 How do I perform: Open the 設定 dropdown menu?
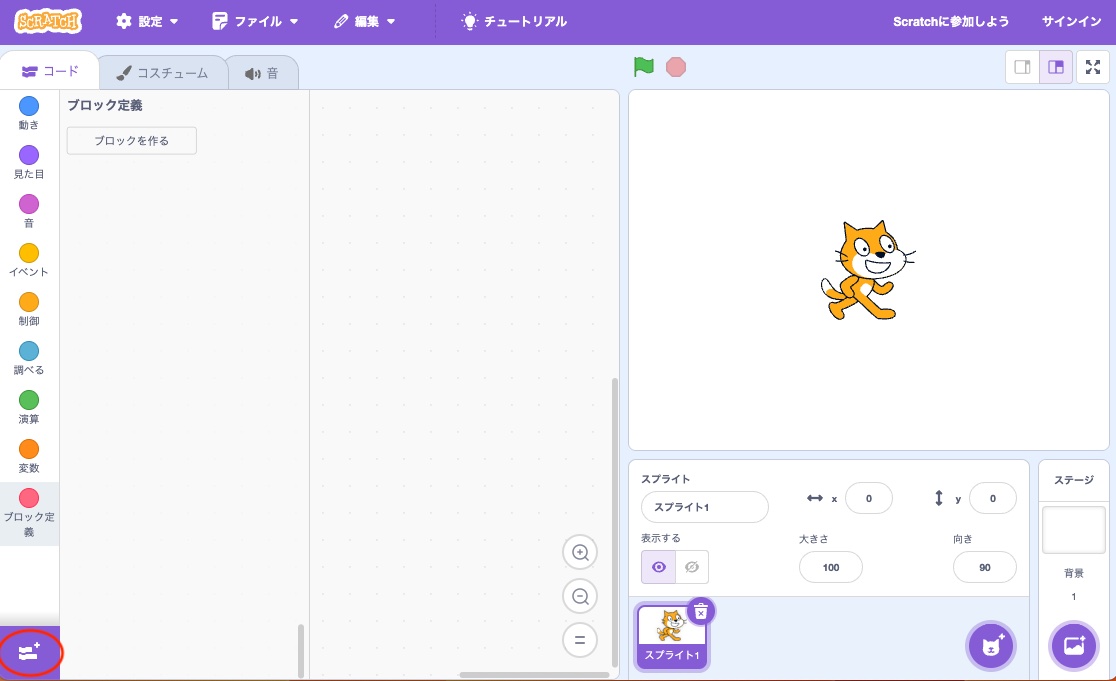click(x=148, y=21)
